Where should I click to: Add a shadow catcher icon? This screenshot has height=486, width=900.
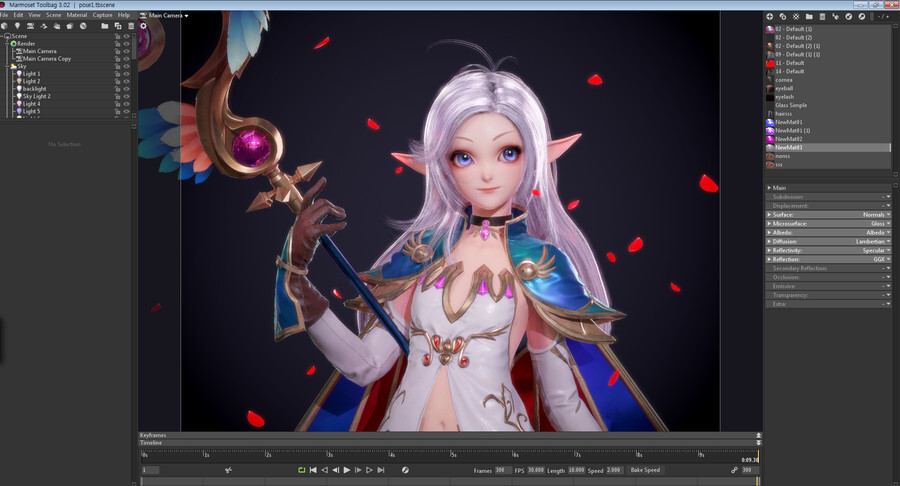(70, 26)
